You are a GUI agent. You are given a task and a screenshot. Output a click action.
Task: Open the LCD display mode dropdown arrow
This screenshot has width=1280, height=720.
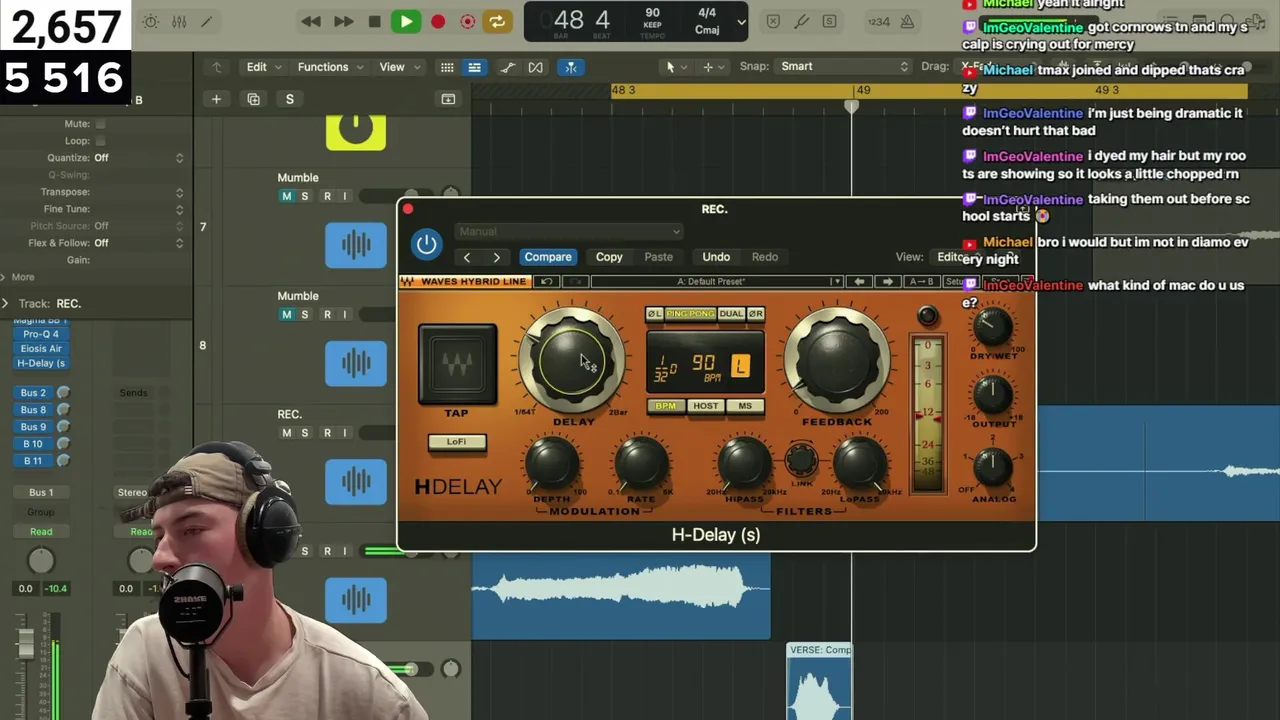[741, 21]
